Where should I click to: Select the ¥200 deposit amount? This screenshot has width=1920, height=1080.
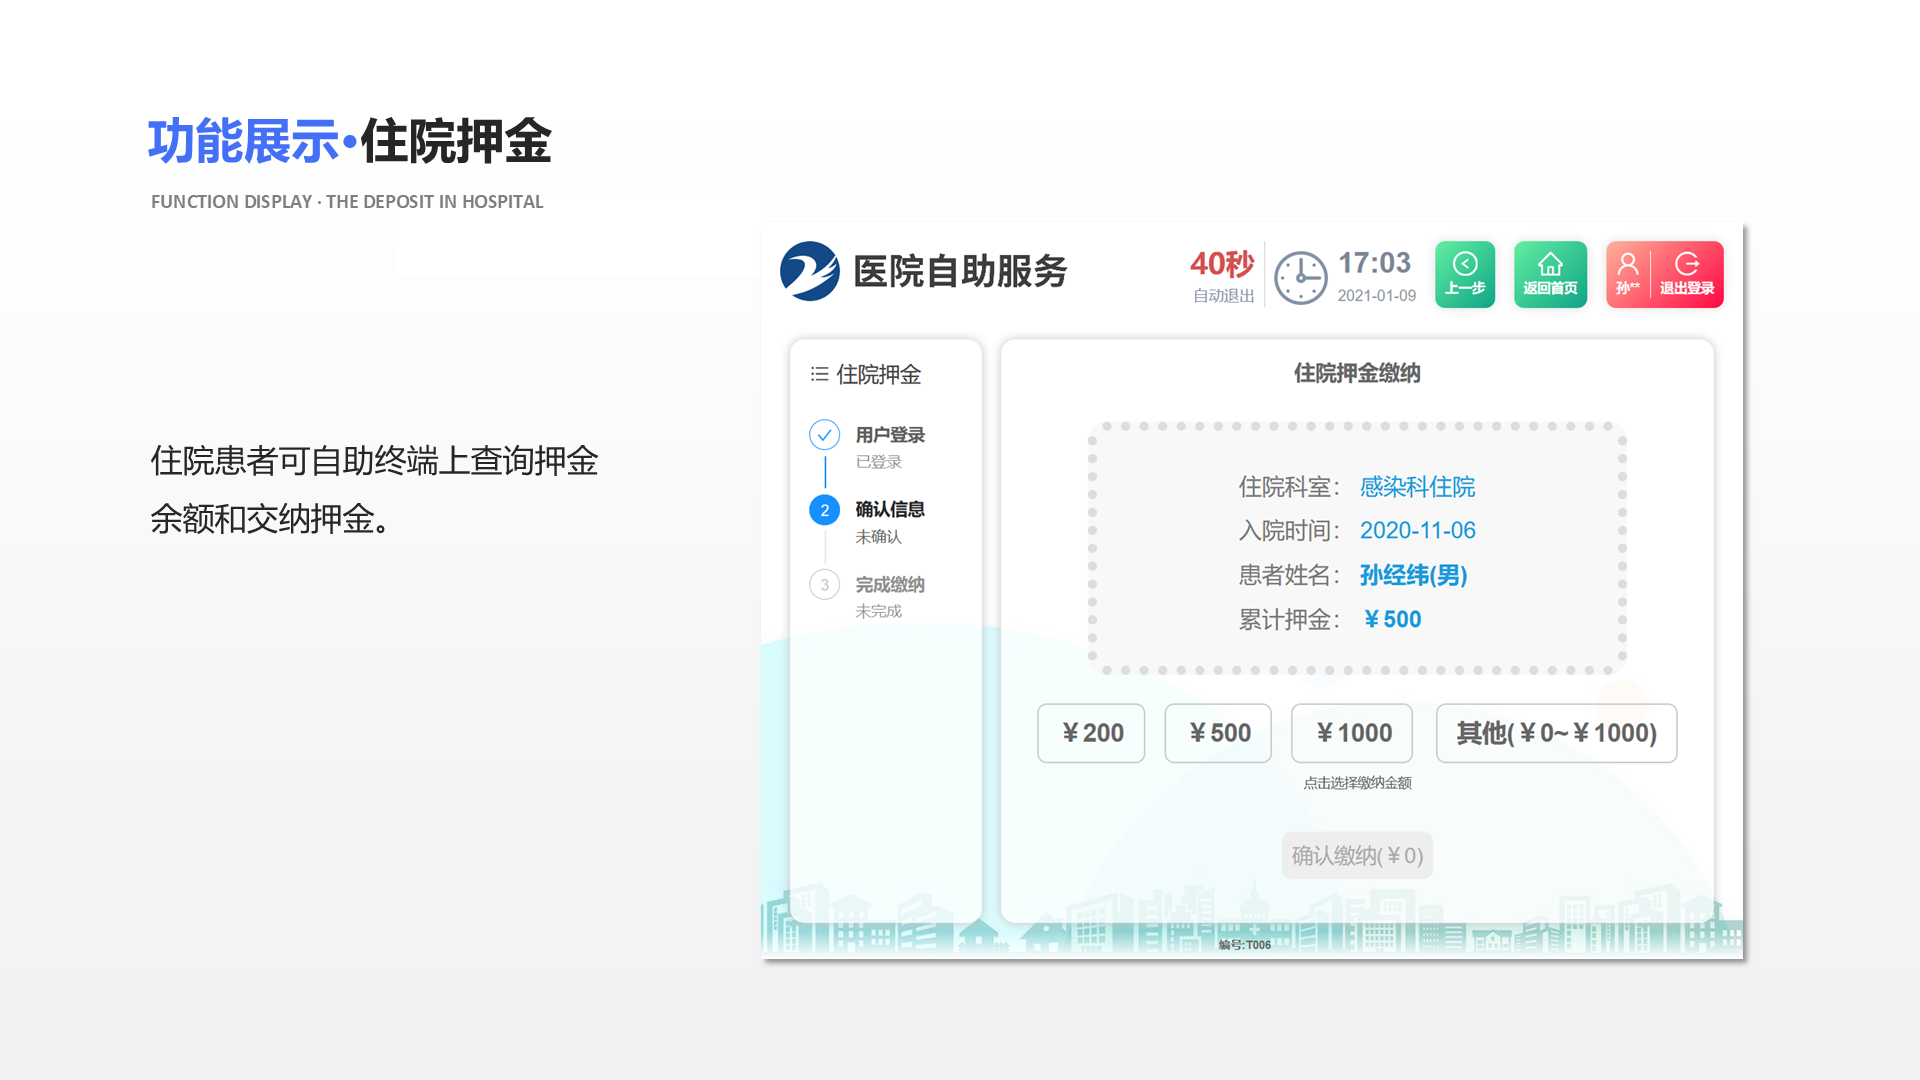(x=1090, y=733)
